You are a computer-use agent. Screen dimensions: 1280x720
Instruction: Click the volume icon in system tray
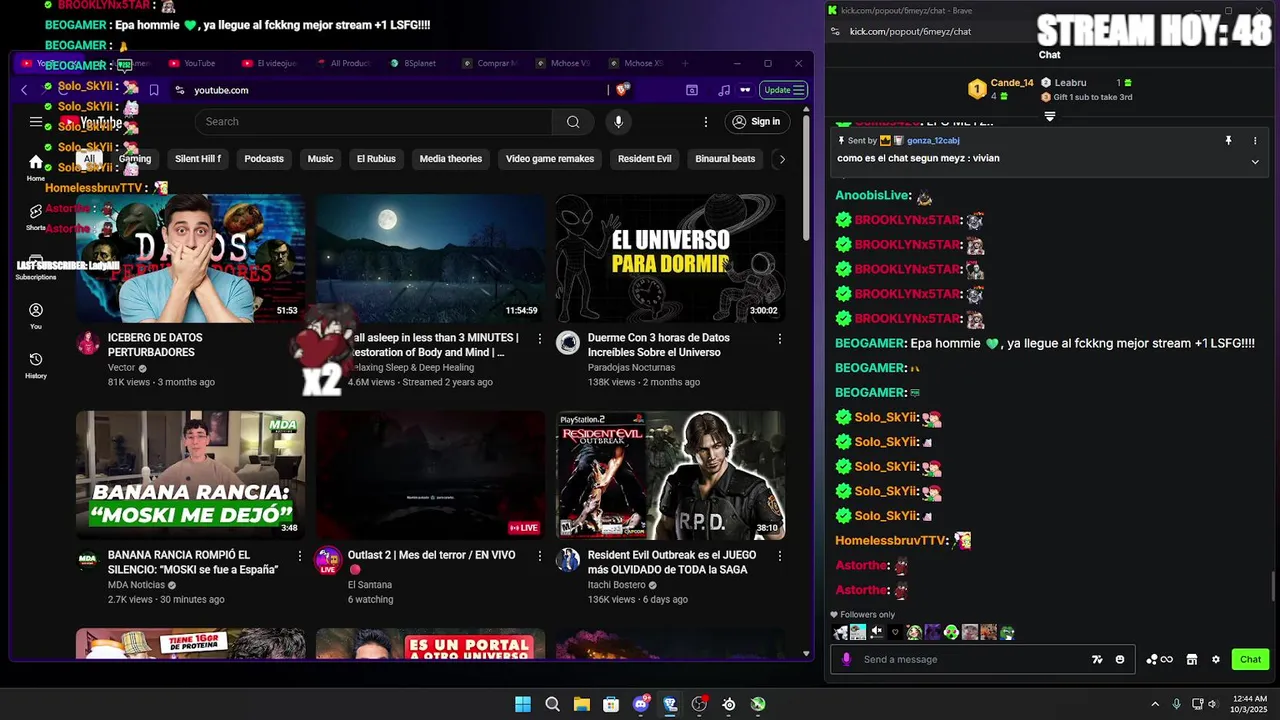click(1212, 704)
